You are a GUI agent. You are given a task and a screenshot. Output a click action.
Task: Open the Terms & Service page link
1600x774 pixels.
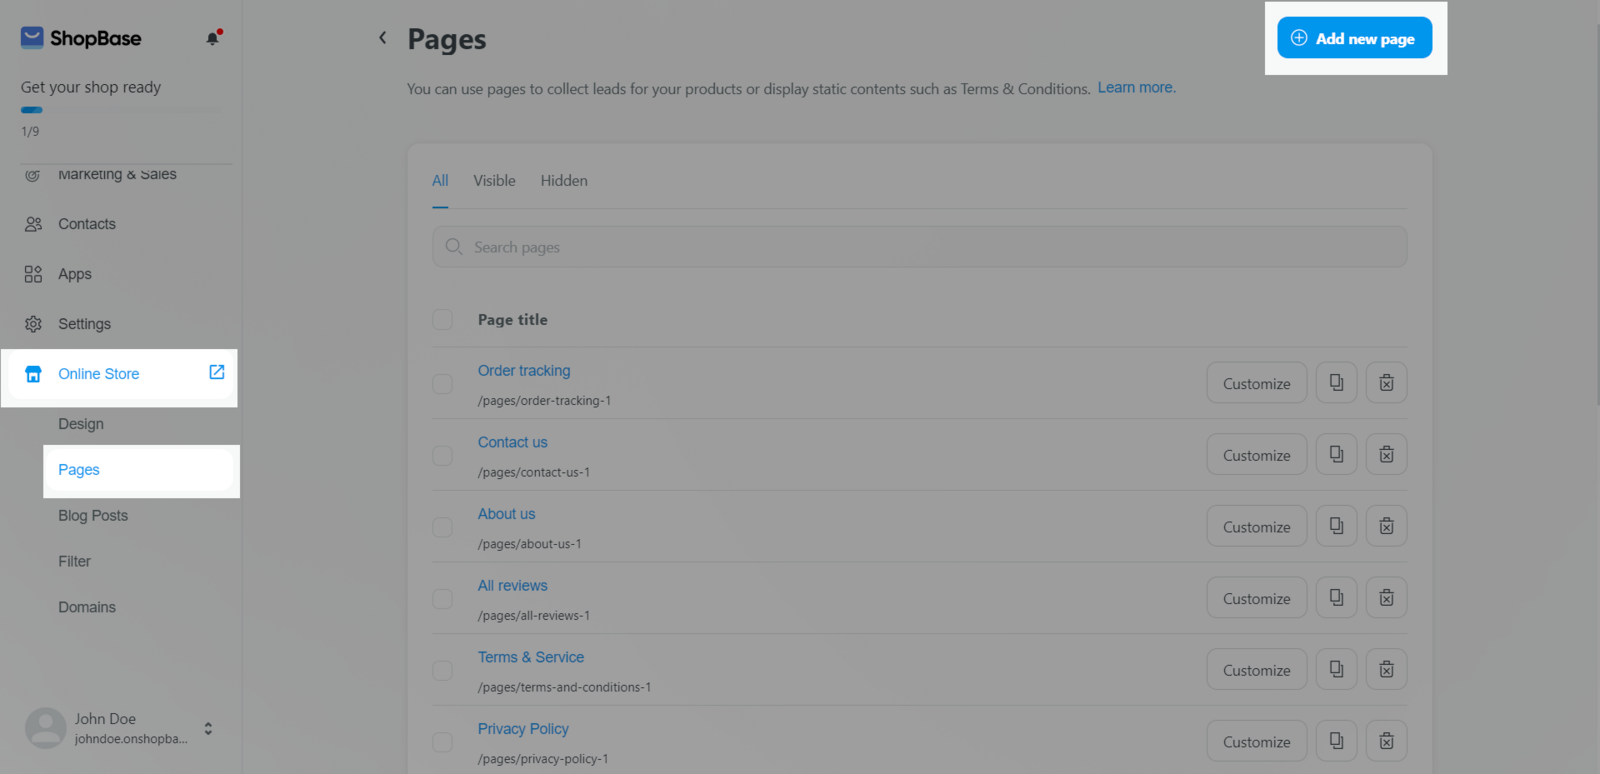coord(531,657)
